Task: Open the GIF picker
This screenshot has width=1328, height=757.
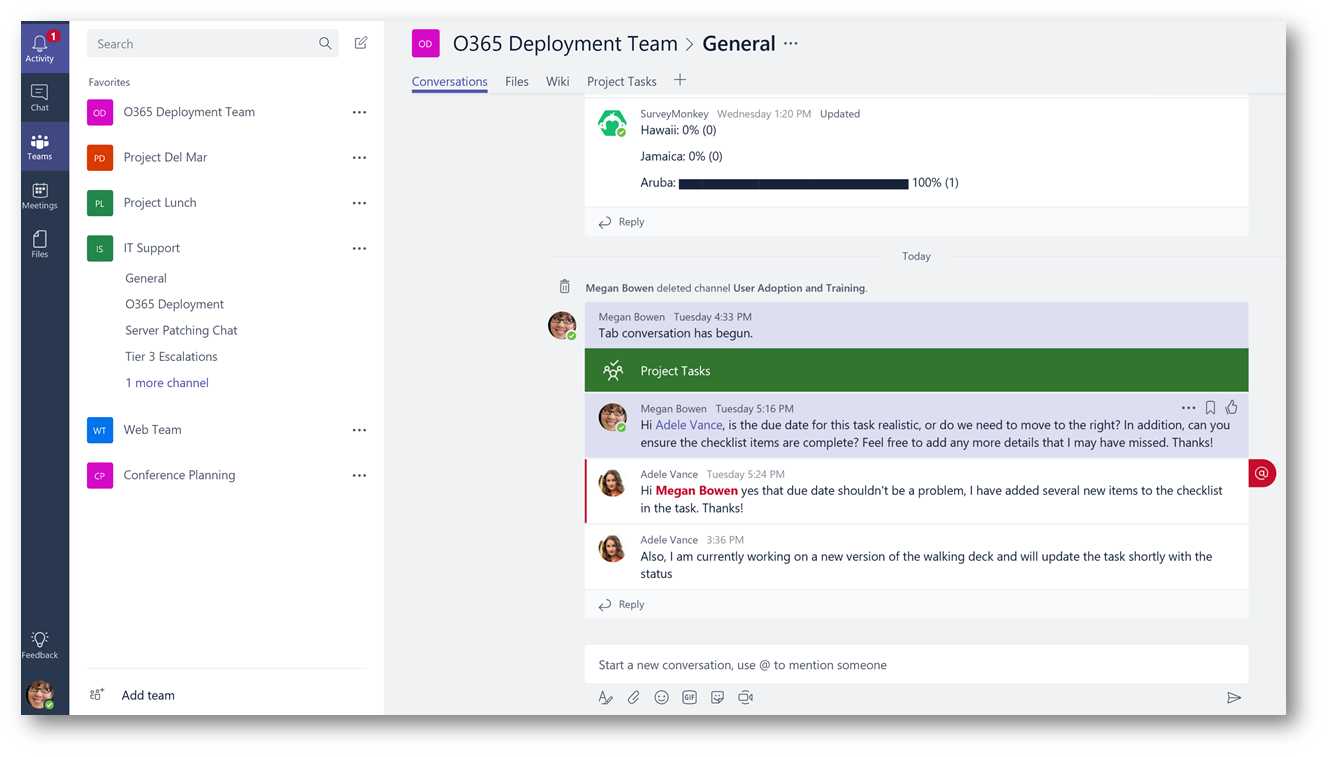Action: (689, 698)
